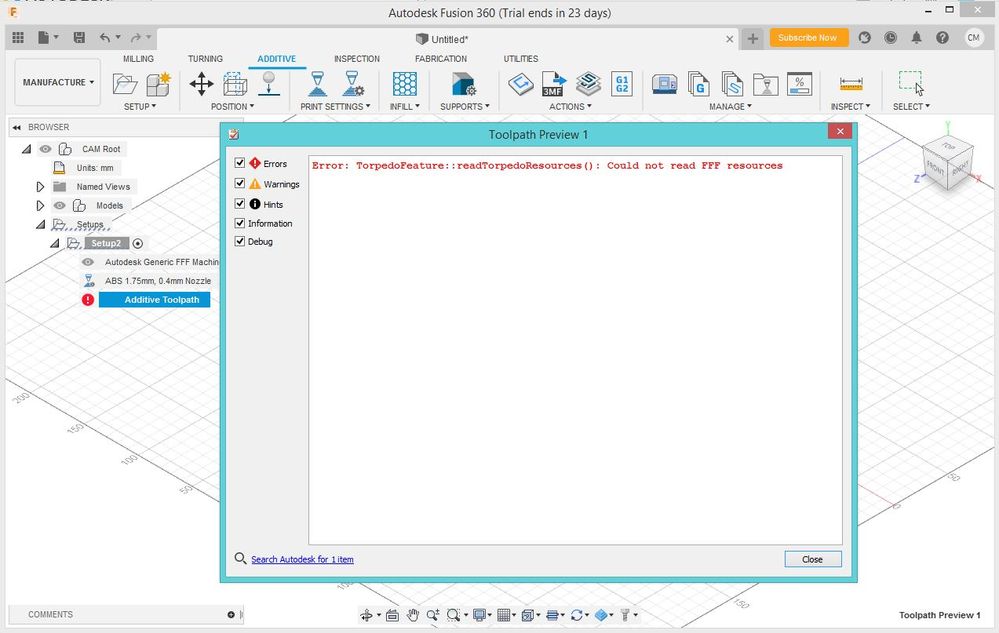This screenshot has height=633, width=999.
Task: Open the Print Setting Library icon
Action: pyautogui.click(x=732, y=83)
